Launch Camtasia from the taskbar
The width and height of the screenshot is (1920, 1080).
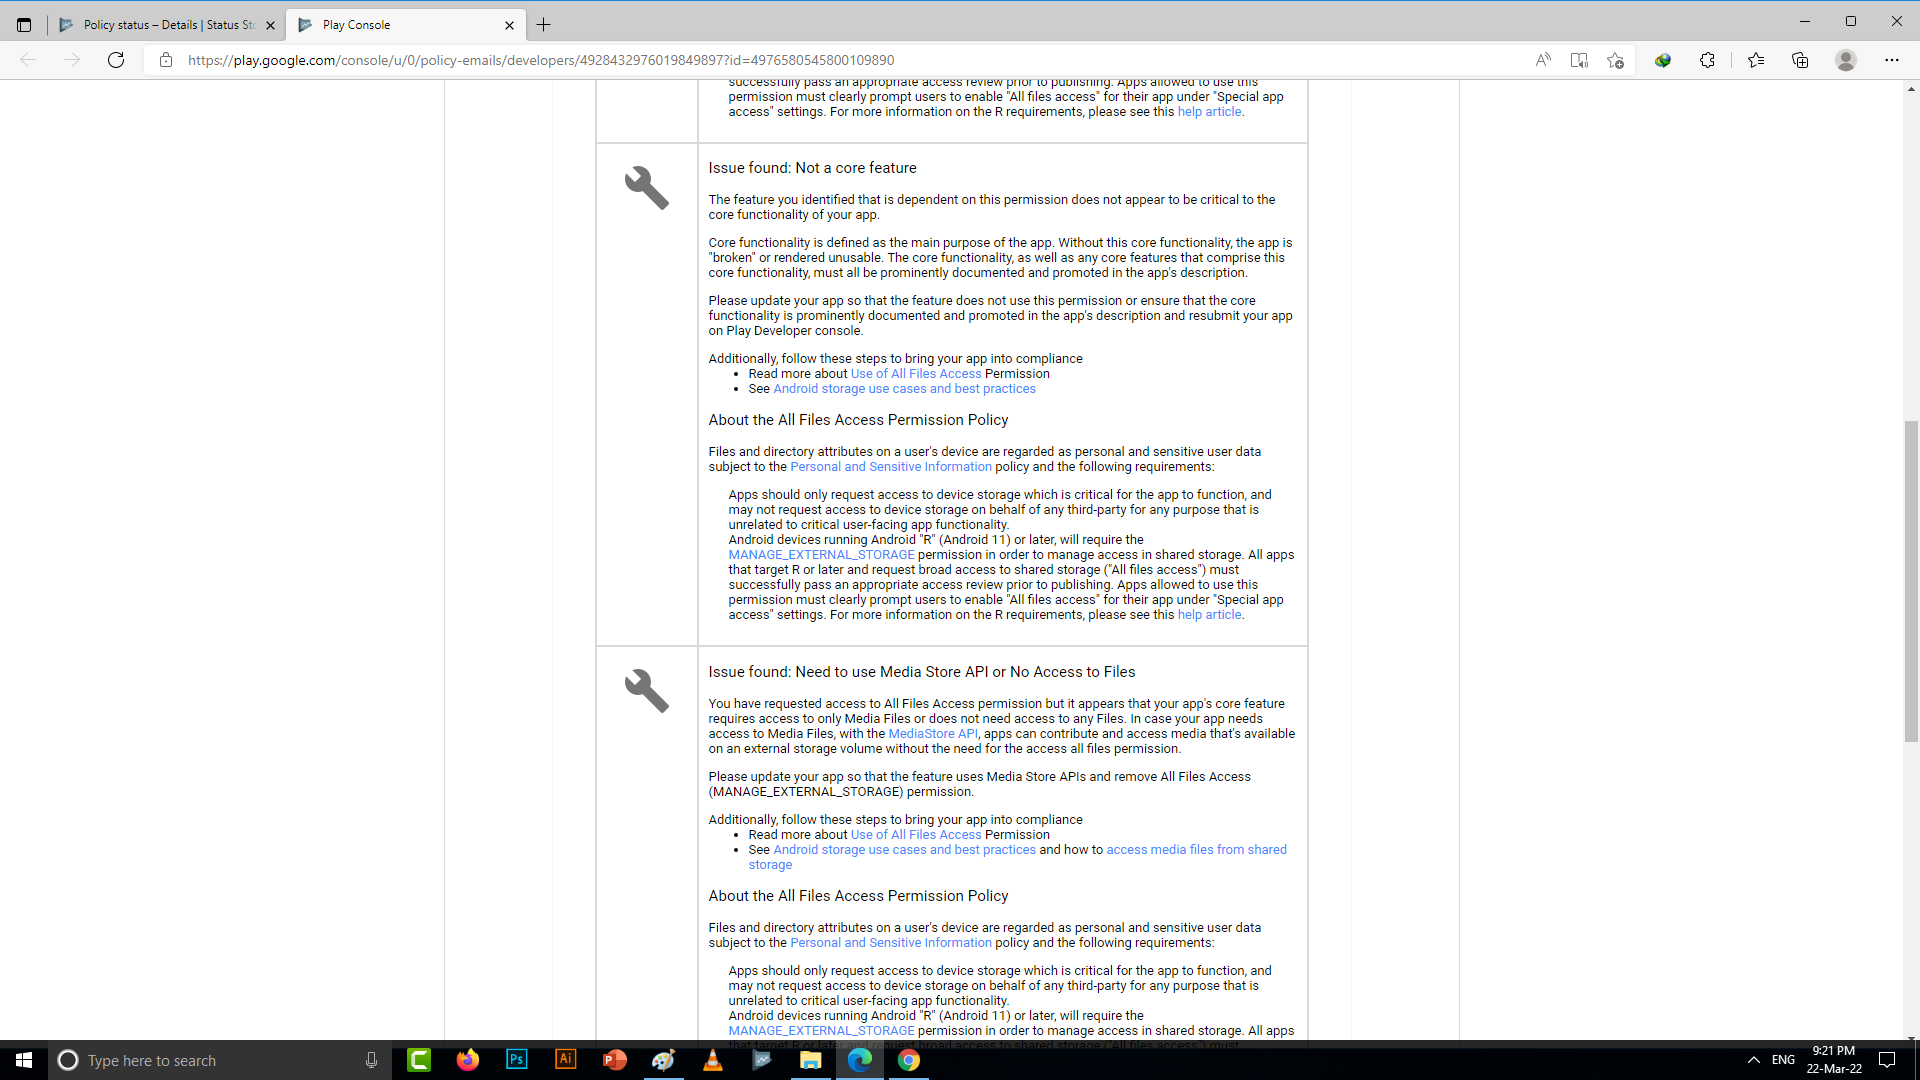tap(419, 1060)
